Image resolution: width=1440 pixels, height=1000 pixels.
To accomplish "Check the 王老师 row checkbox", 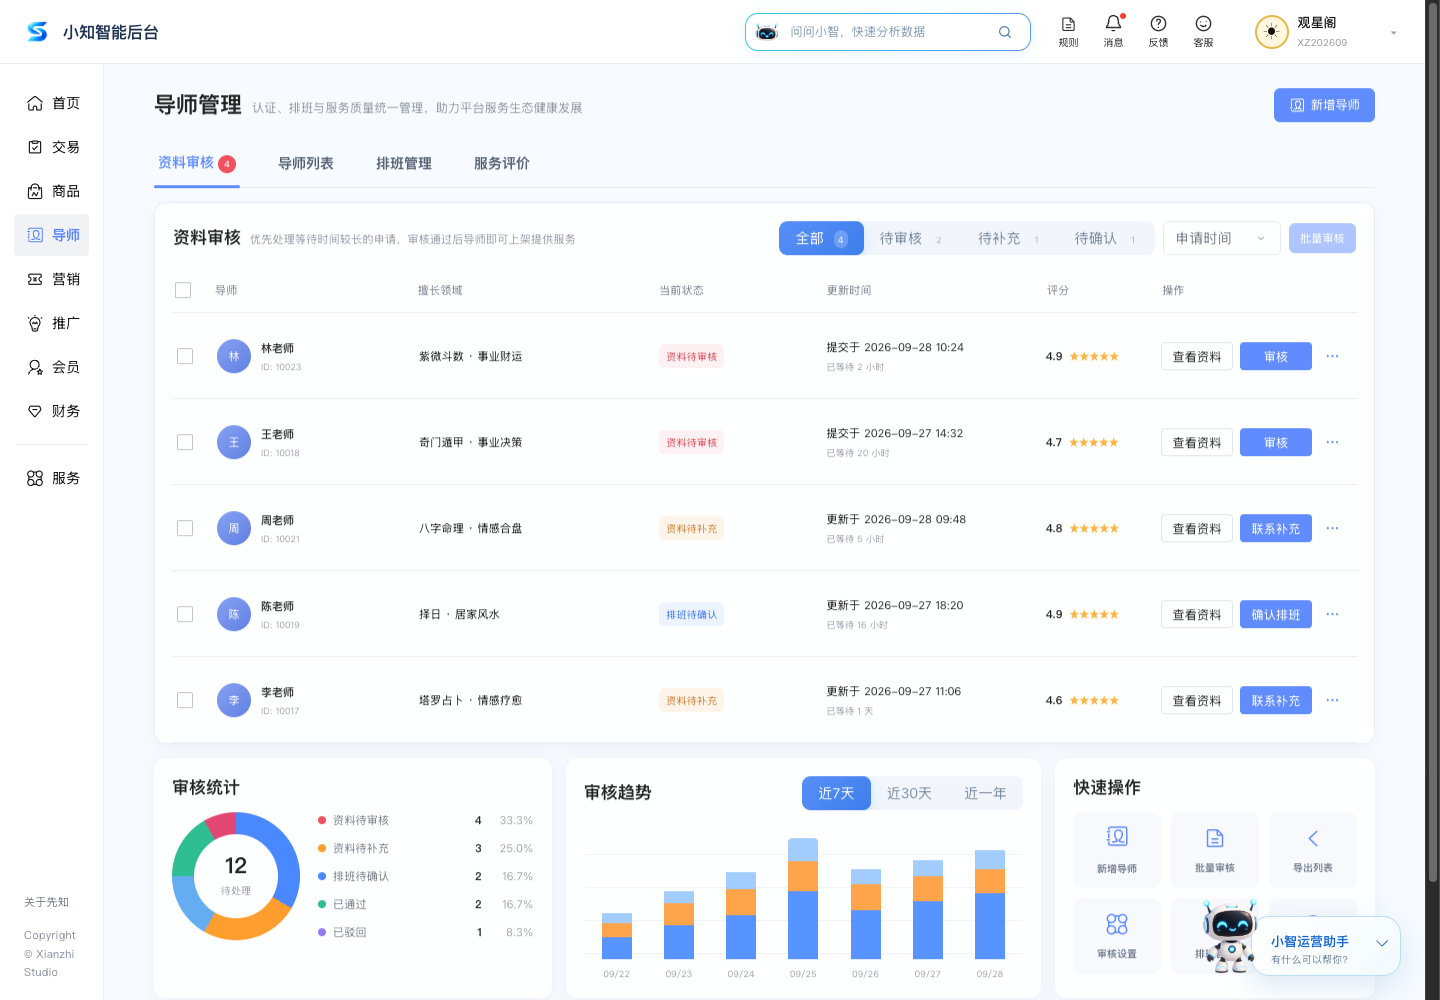I will [x=185, y=442].
